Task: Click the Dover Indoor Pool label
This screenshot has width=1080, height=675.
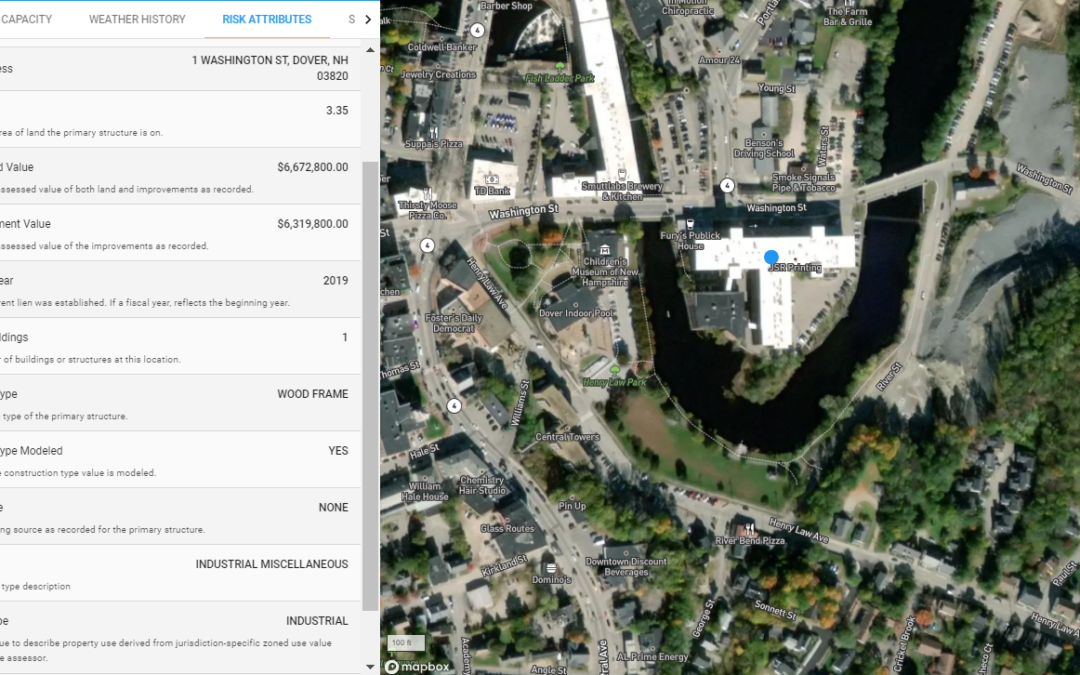Action: (x=575, y=313)
